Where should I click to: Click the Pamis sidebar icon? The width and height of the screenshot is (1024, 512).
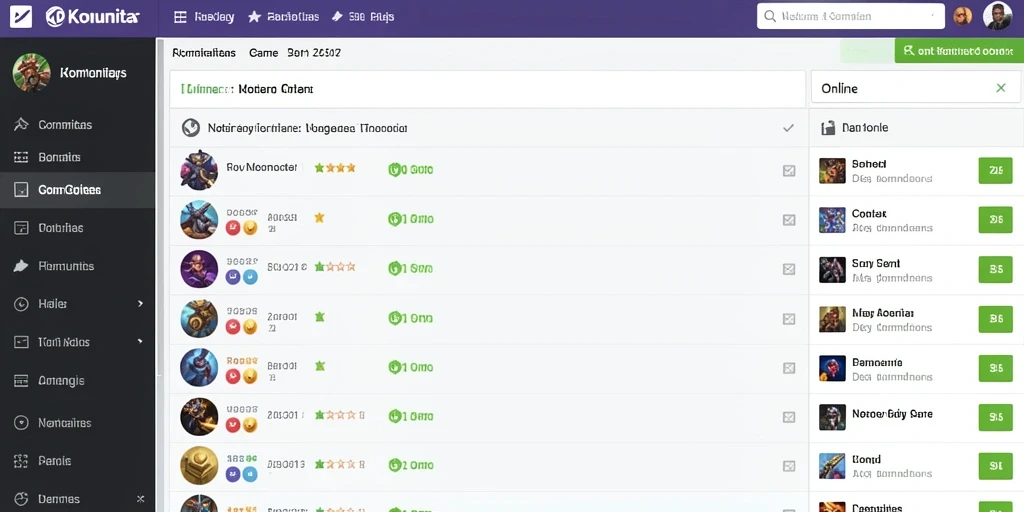pos(21,461)
